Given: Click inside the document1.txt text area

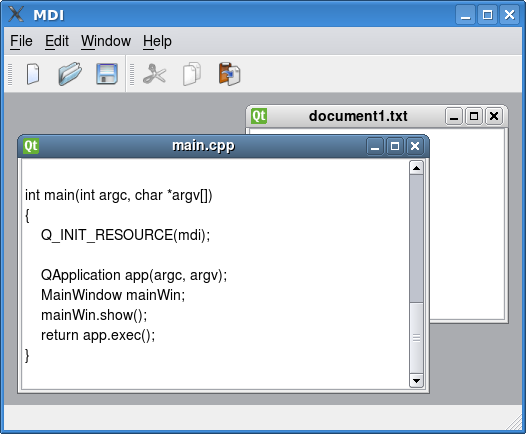Looking at the screenshot, I should (467, 224).
